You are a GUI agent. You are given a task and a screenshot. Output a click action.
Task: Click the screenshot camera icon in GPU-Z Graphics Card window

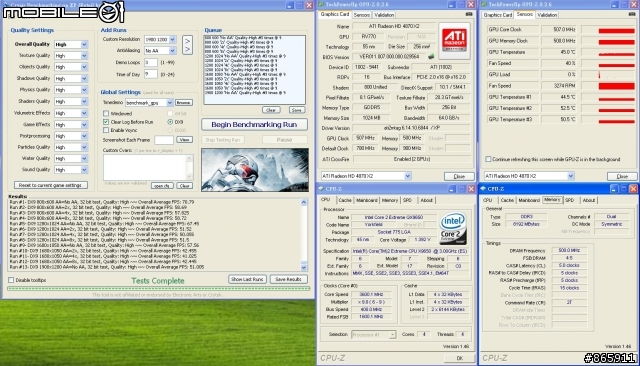[x=469, y=14]
